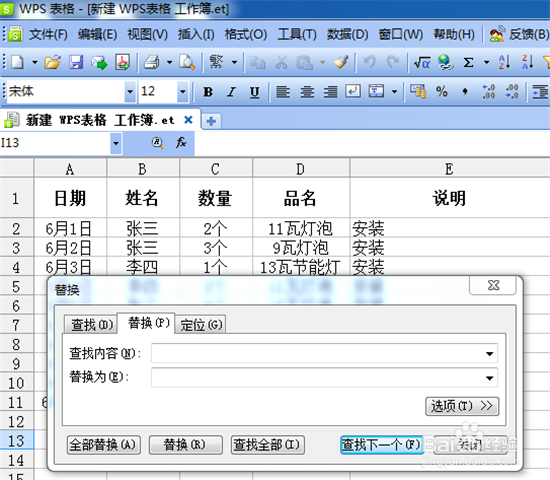Click the Cut scissors icon
Viewport: 550px width, 480px height.
pos(281,62)
